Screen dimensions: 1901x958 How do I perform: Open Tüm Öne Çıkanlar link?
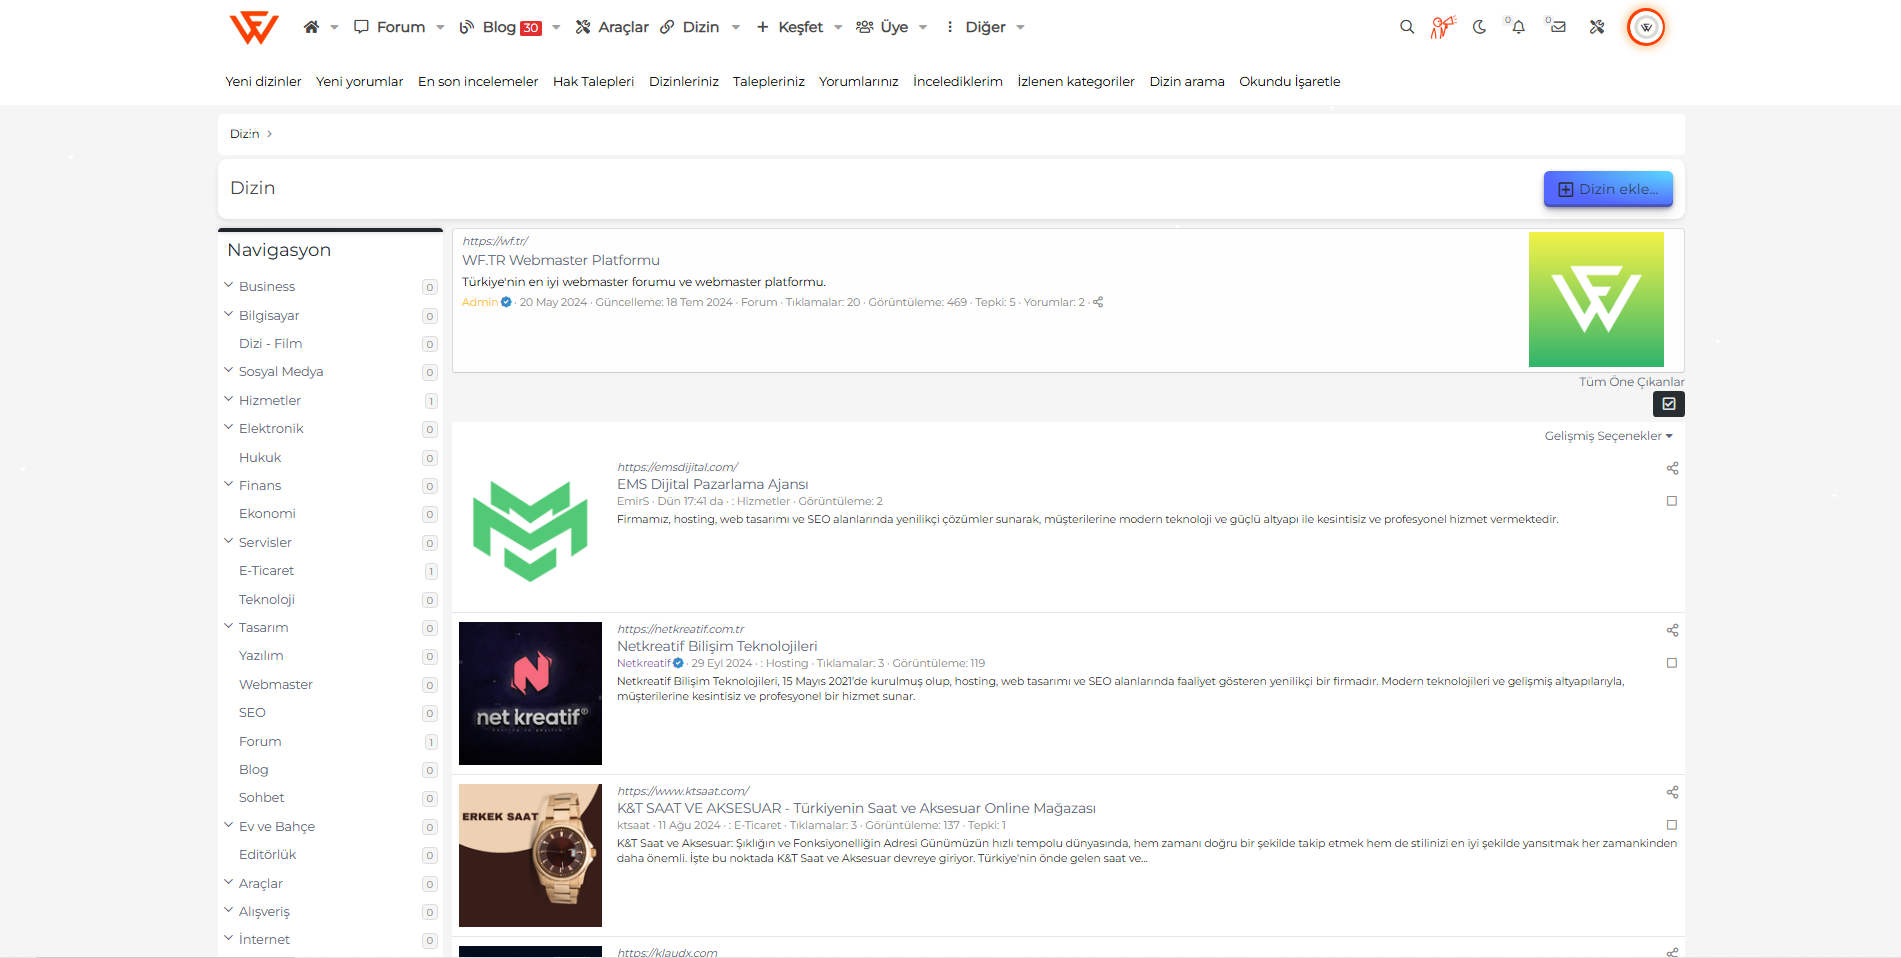coord(1632,382)
